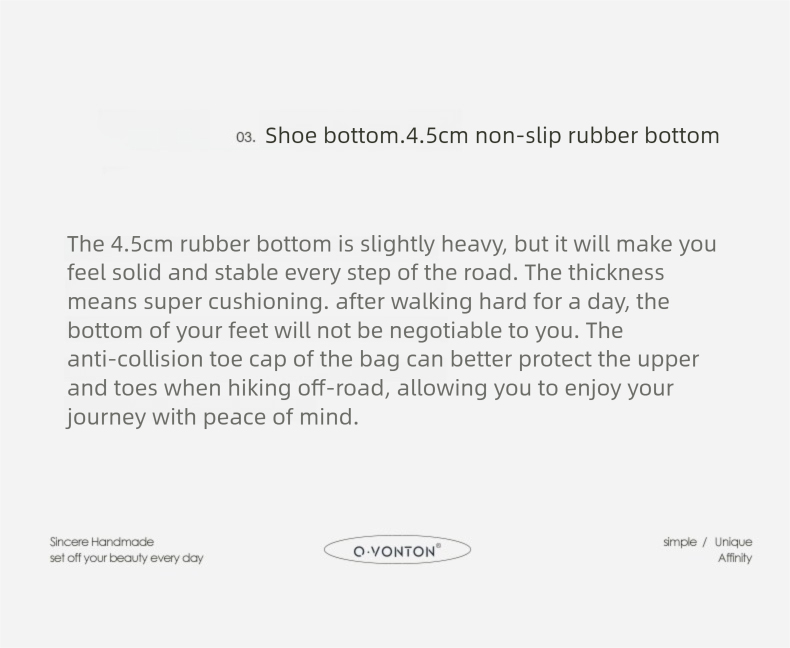Click the "Sincere Handmade" text

tap(102, 542)
